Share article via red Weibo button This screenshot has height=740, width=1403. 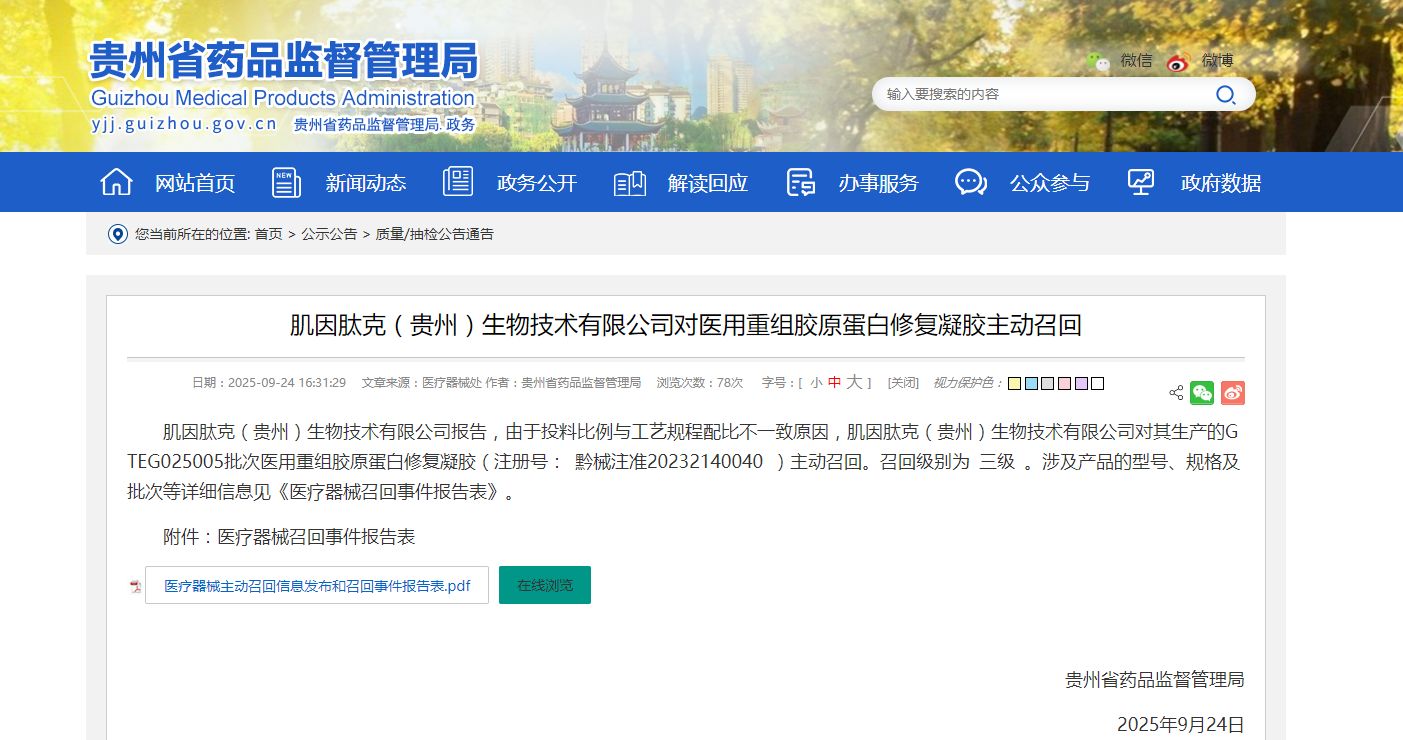tap(1232, 393)
